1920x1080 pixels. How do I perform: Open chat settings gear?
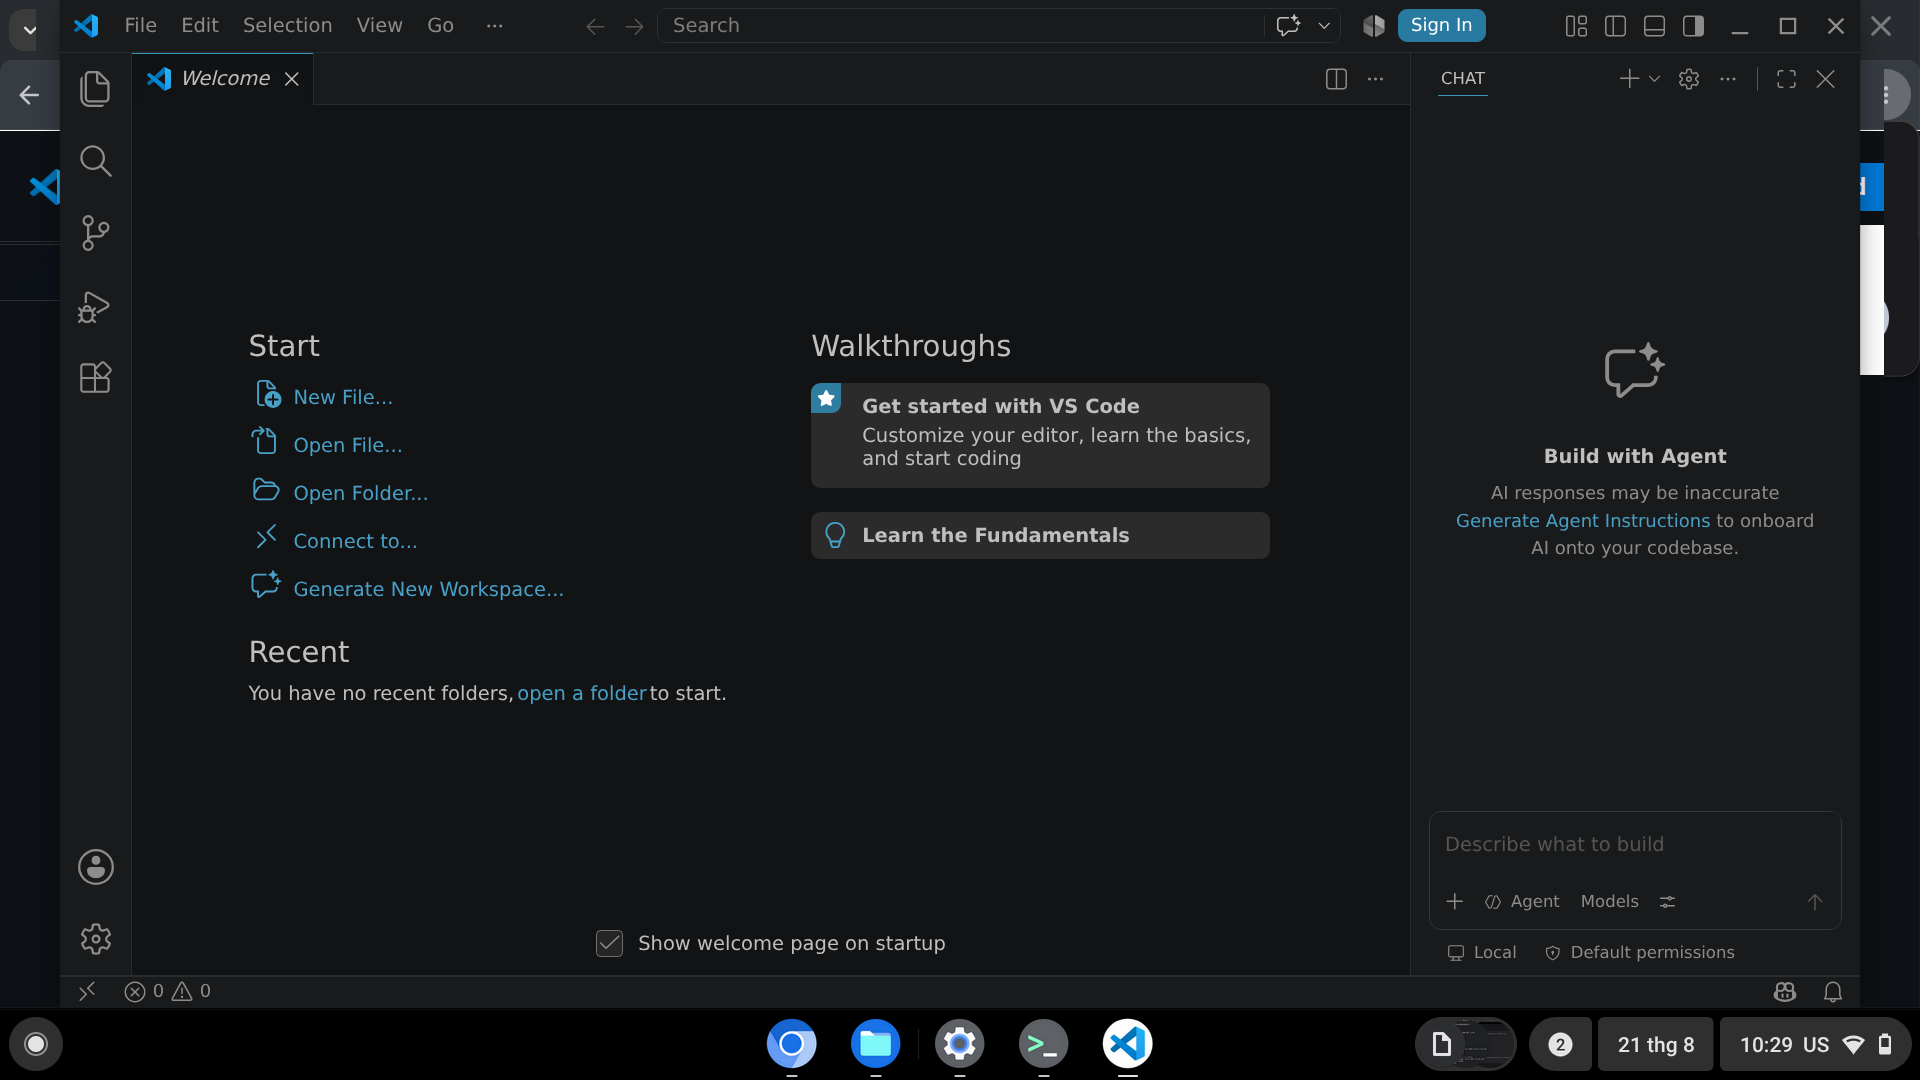(x=1689, y=79)
